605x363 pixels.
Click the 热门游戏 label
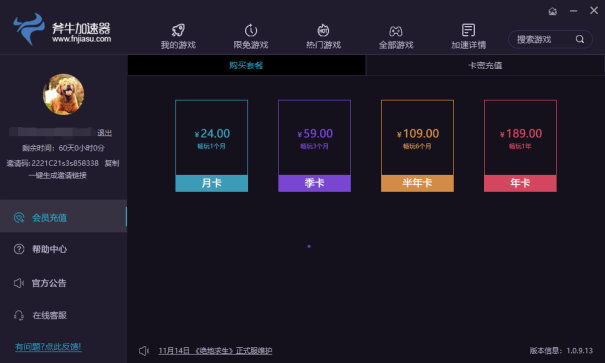323,45
